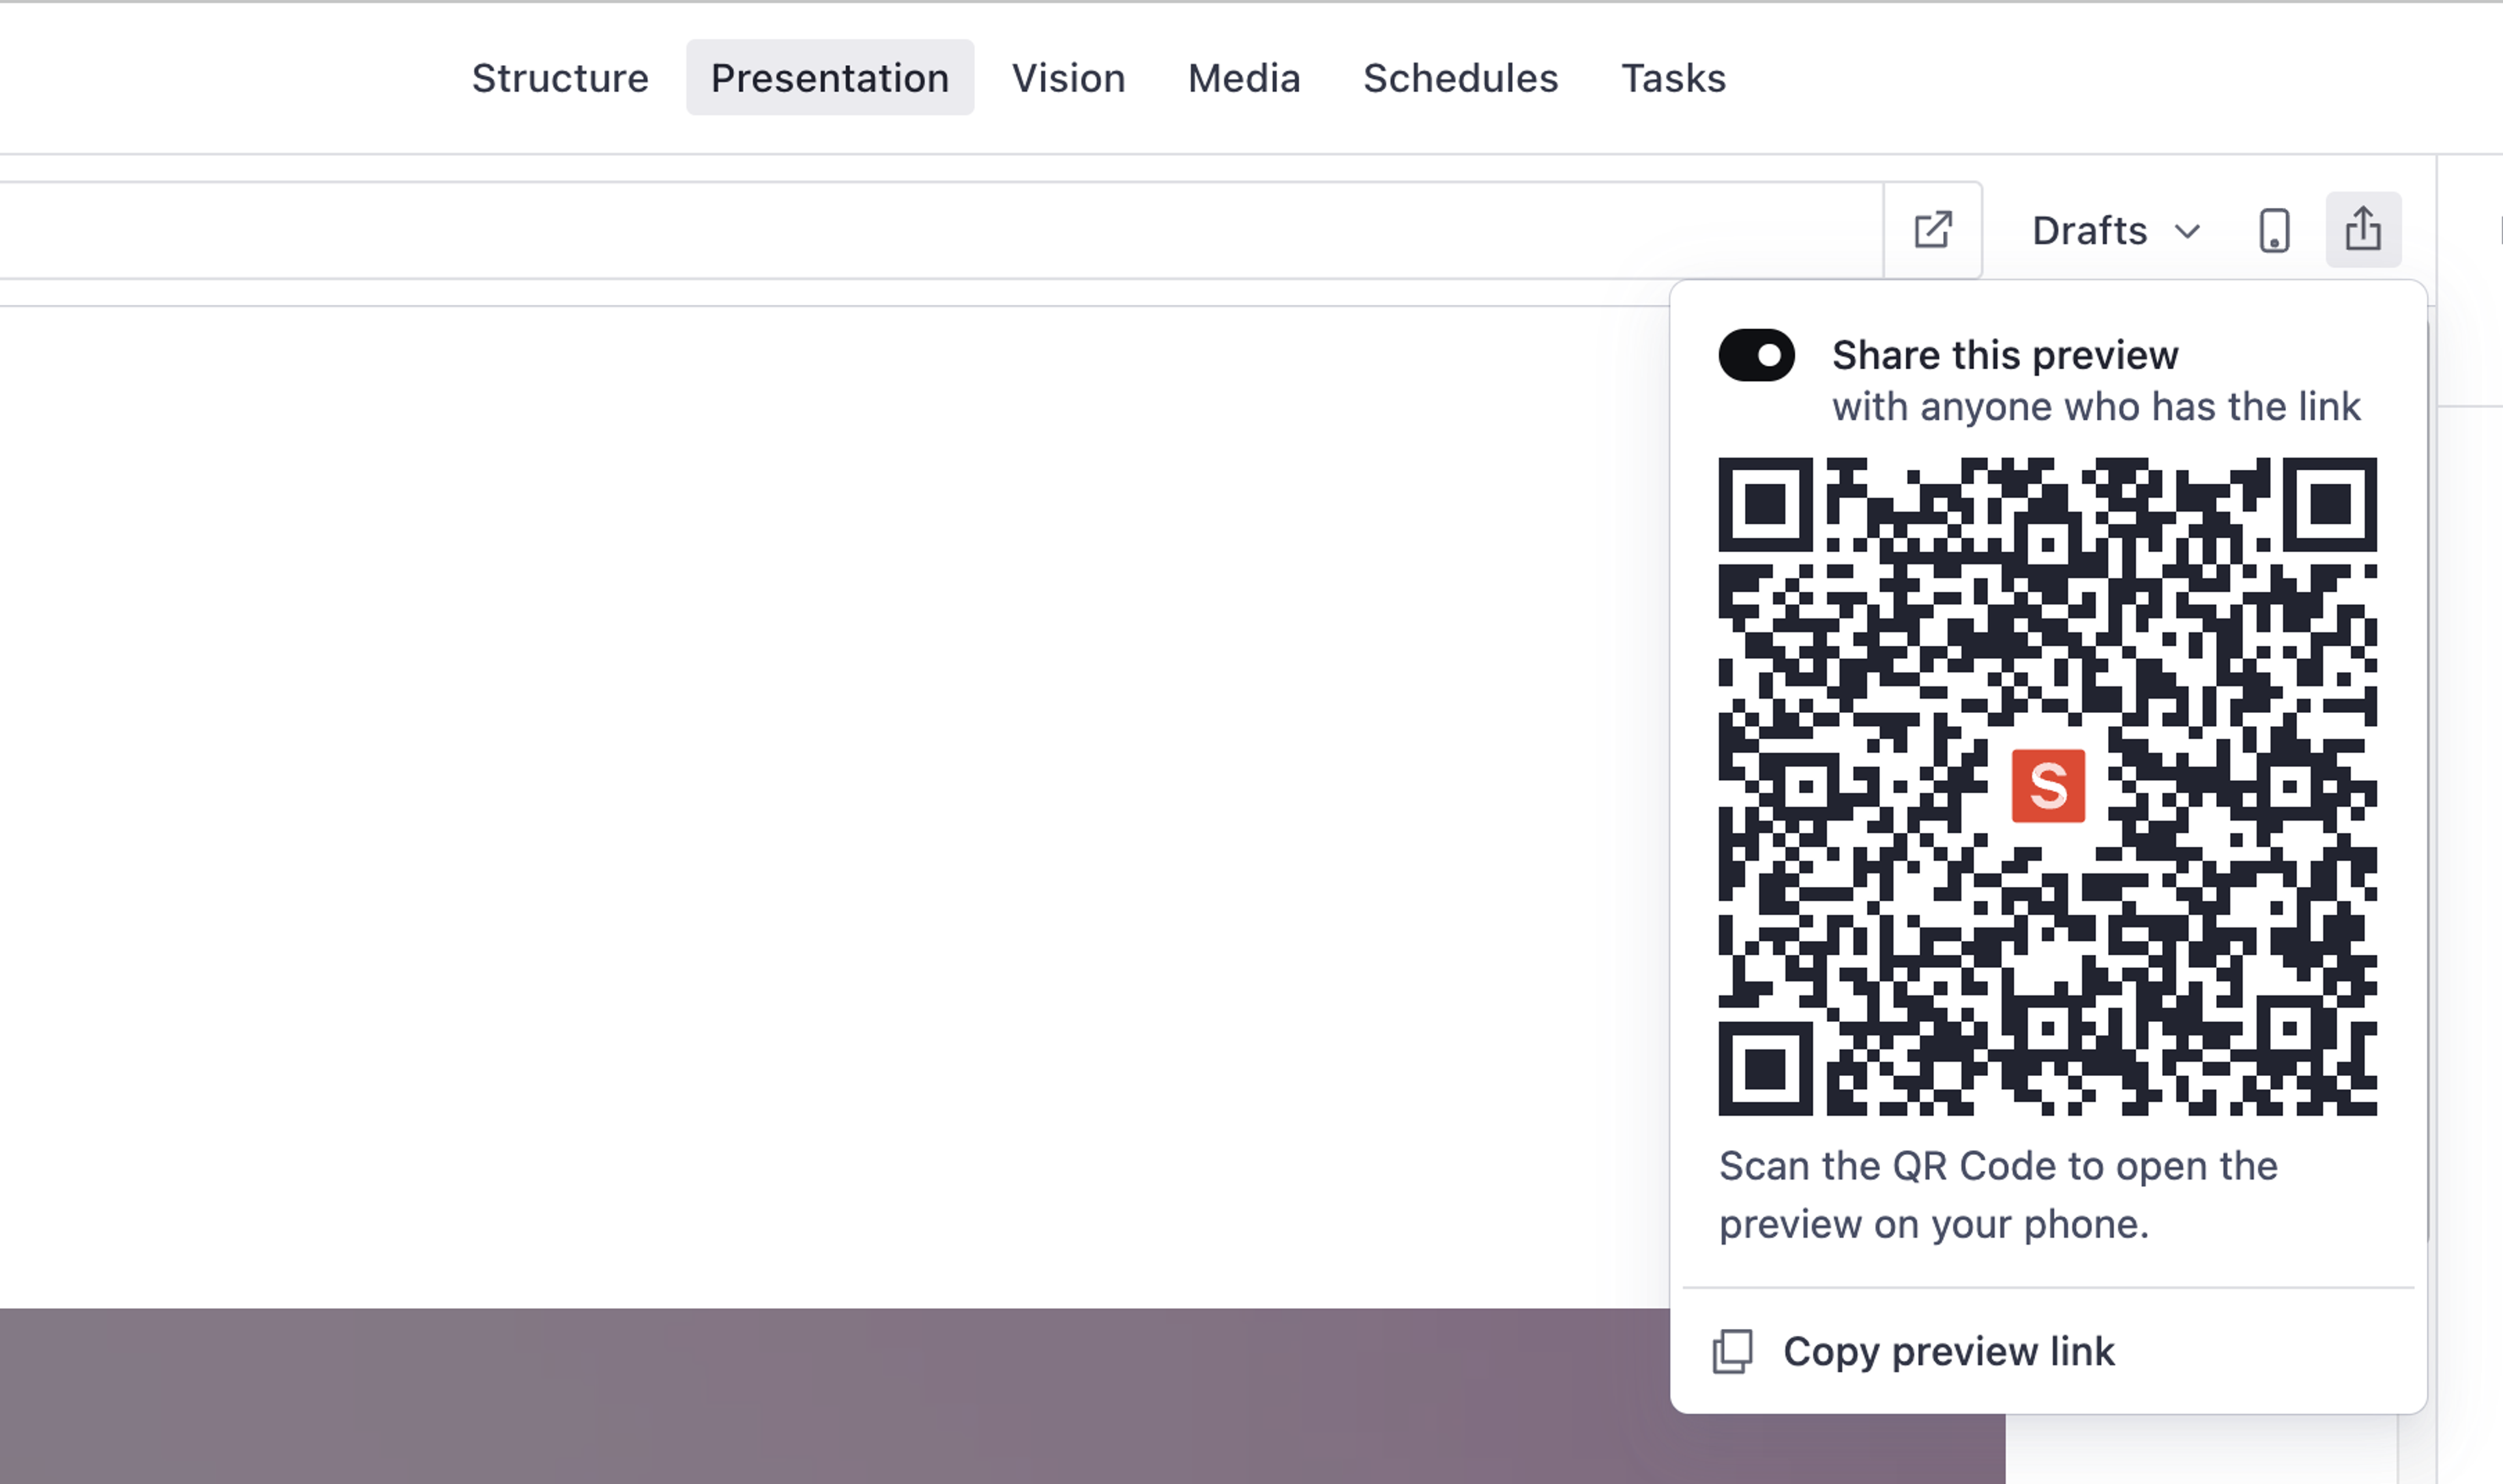Click the share preview upload icon
The width and height of the screenshot is (2503, 1484).
click(x=2362, y=230)
